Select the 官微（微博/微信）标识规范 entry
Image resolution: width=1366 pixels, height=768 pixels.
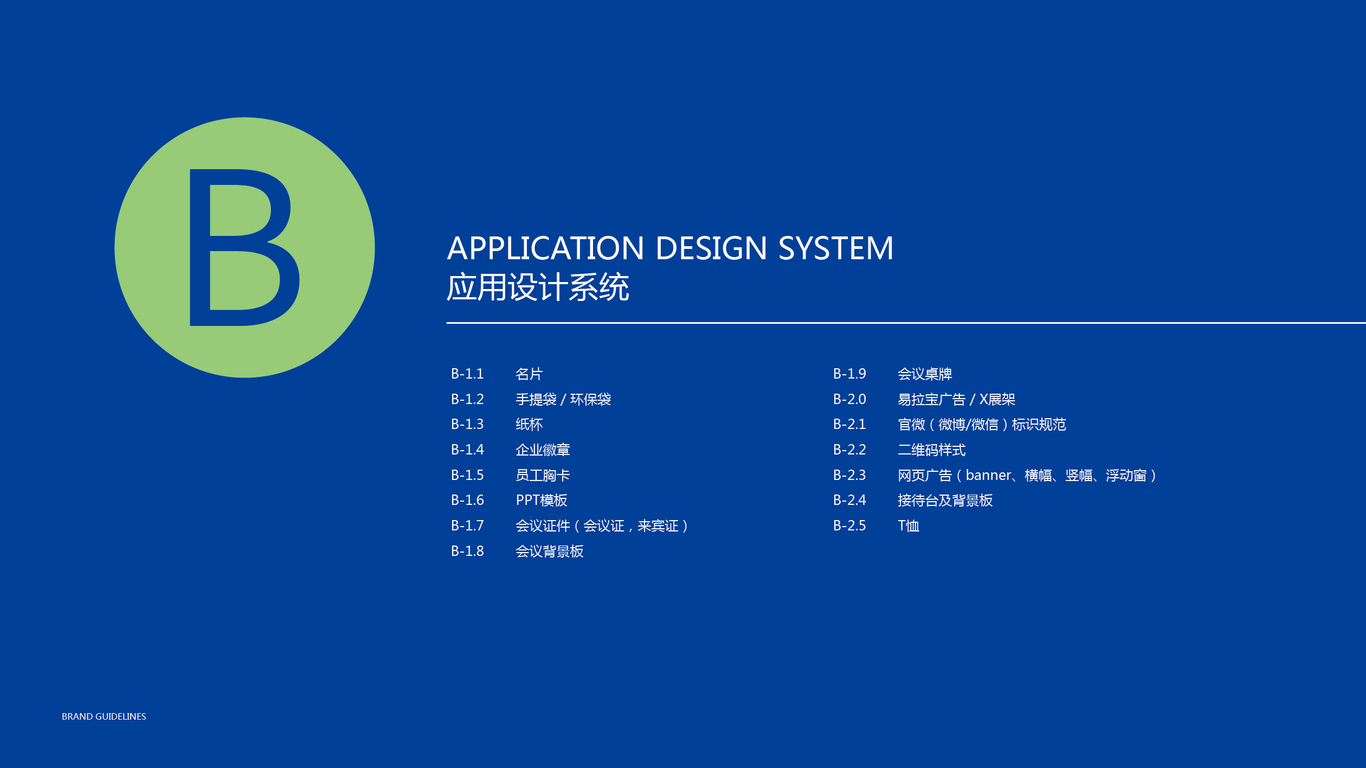[x=982, y=424]
